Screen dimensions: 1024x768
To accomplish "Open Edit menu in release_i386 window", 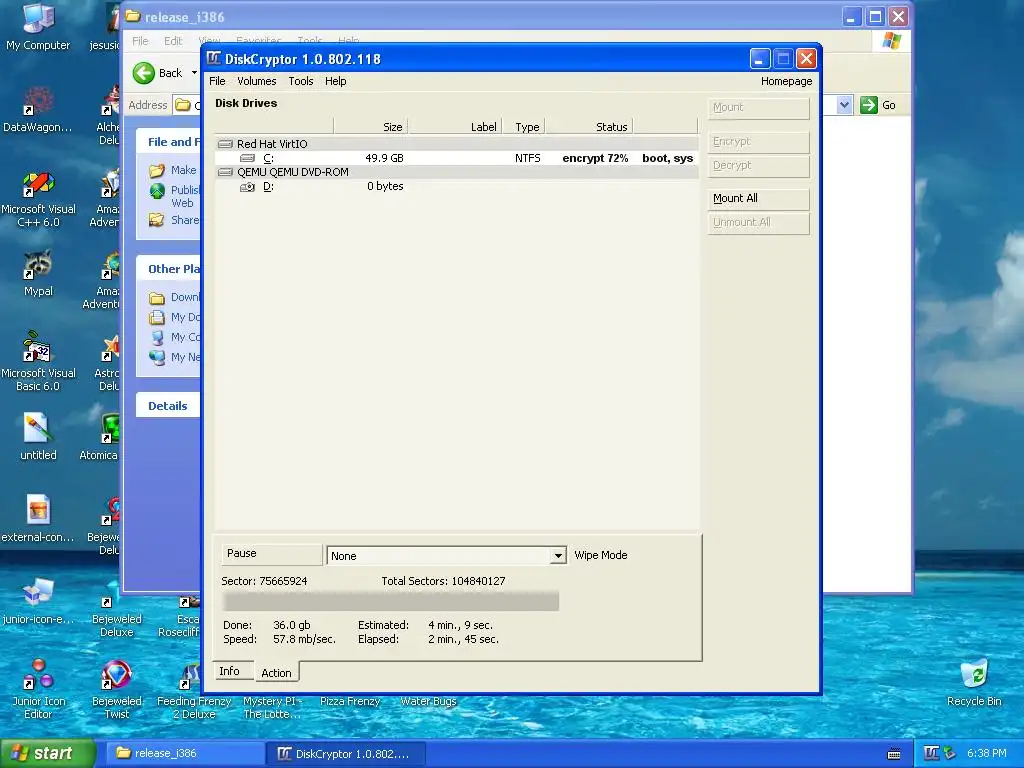I will [173, 40].
